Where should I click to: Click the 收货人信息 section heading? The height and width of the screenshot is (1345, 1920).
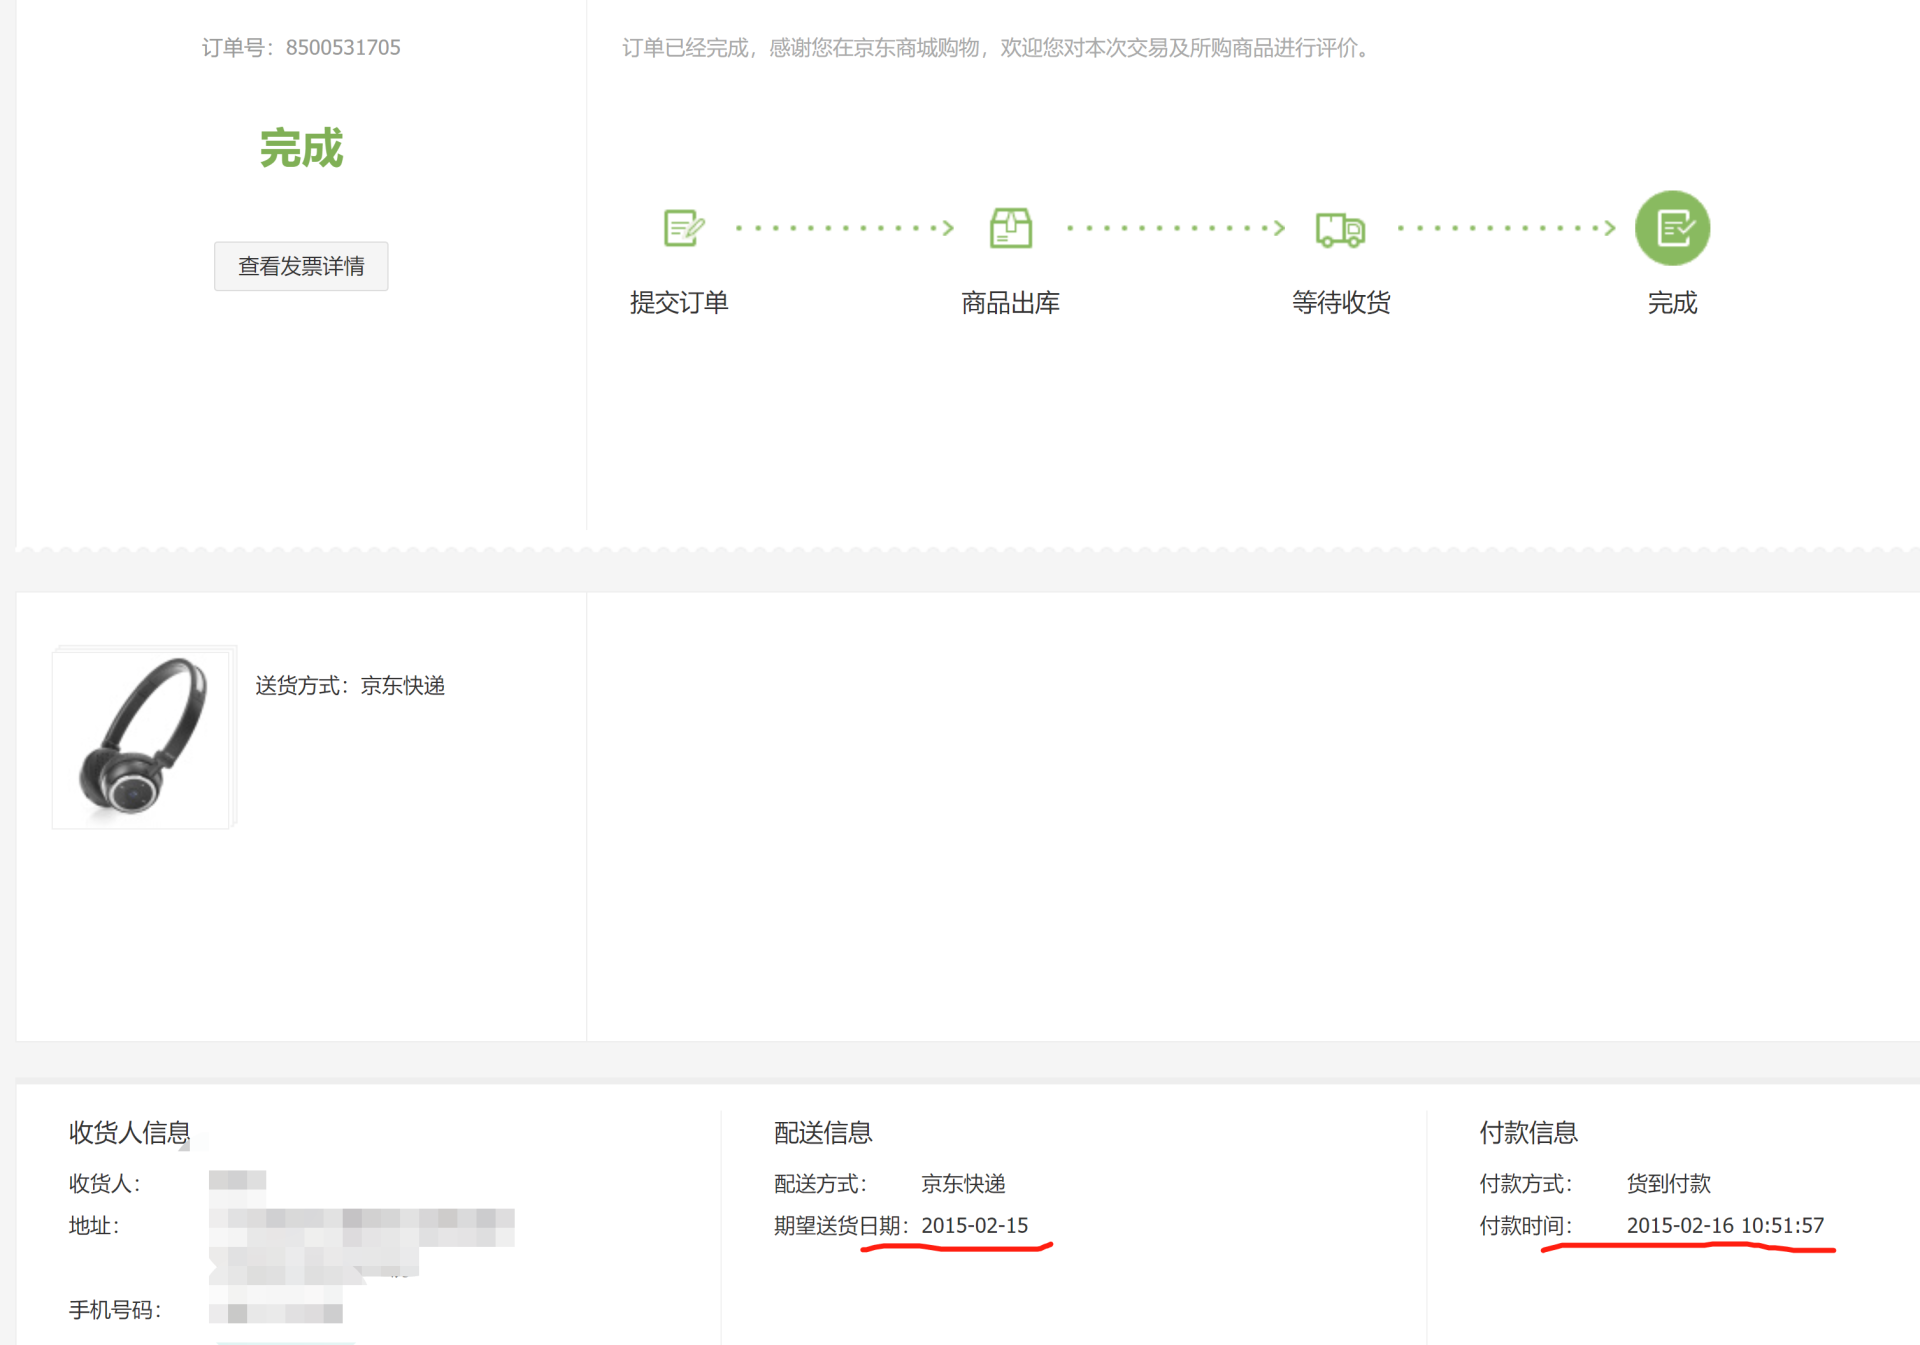pyautogui.click(x=129, y=1132)
